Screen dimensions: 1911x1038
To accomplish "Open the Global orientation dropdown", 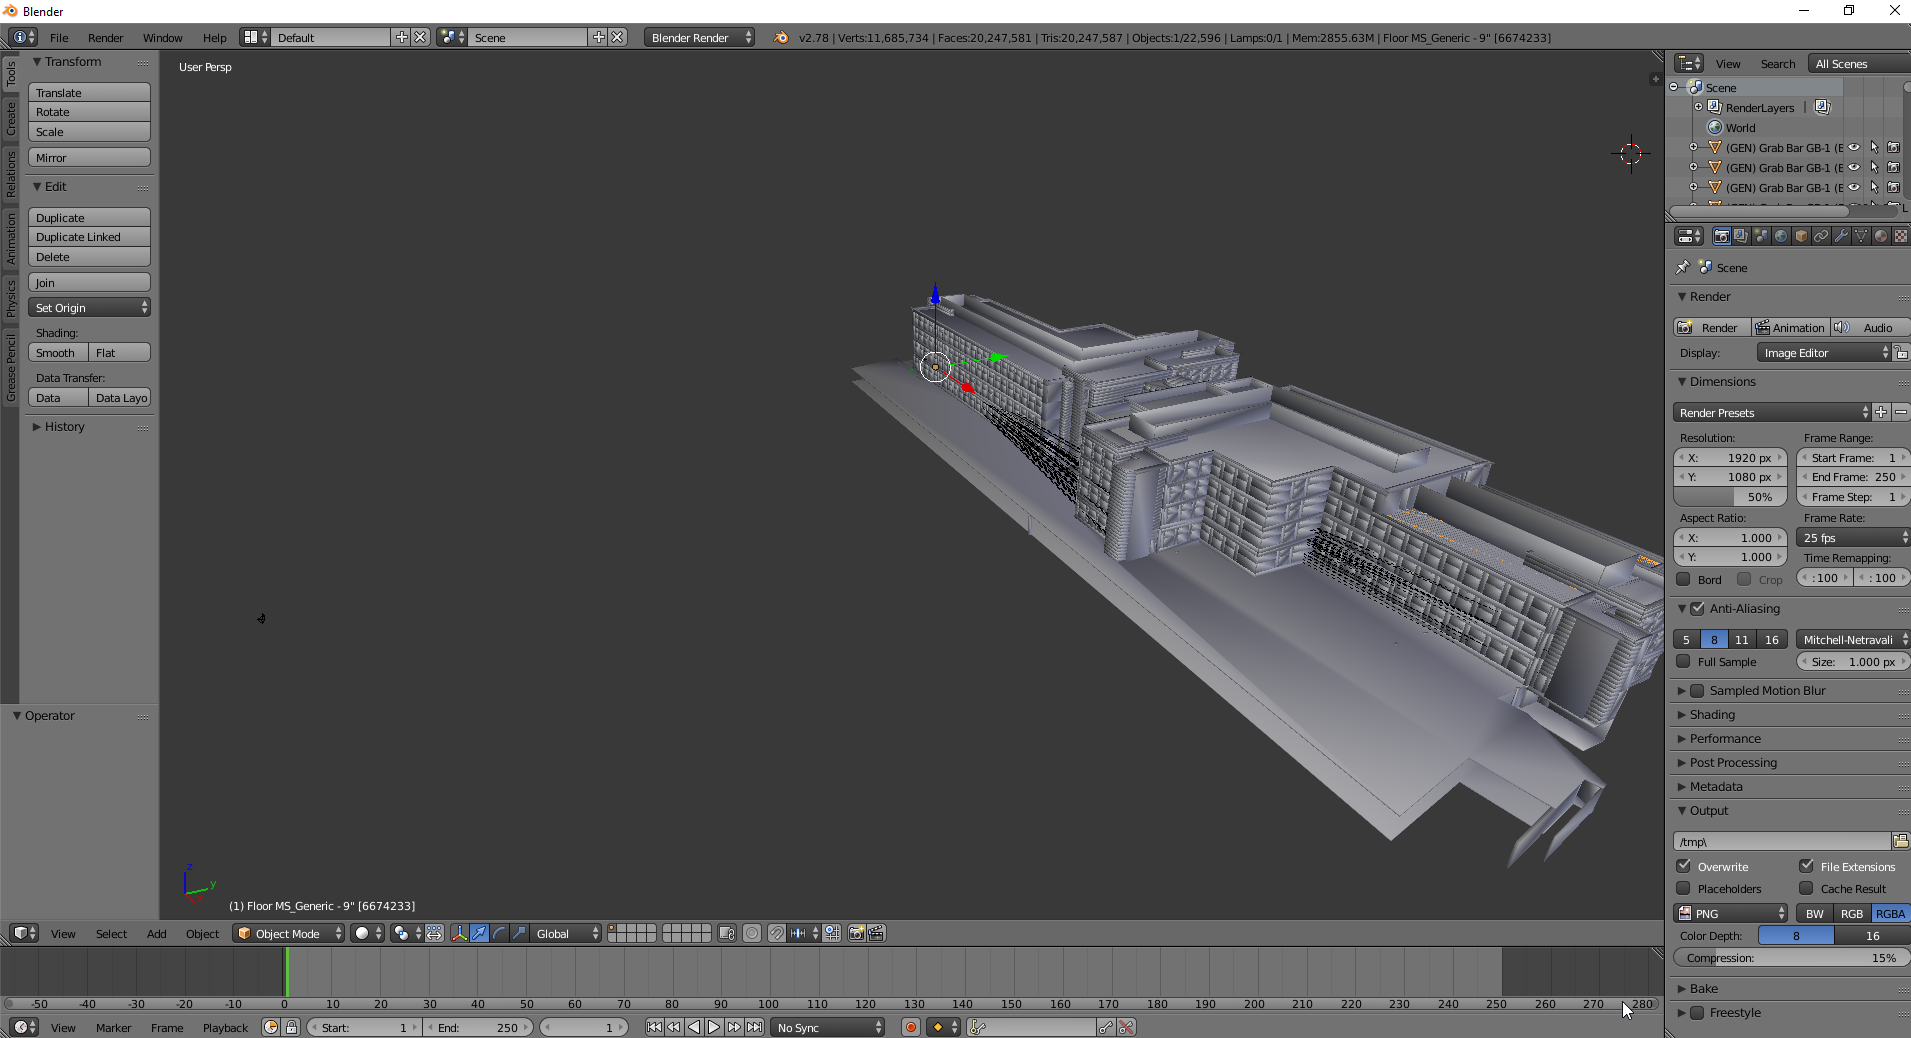I will (566, 933).
